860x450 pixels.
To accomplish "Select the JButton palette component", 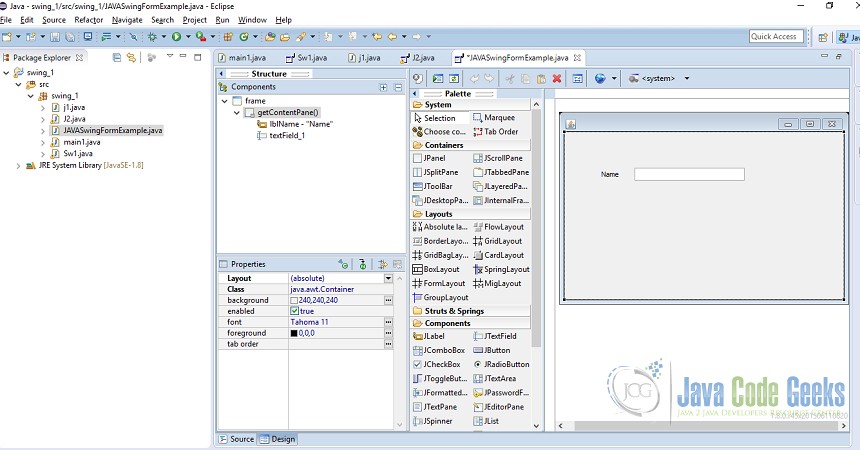I will point(497,350).
